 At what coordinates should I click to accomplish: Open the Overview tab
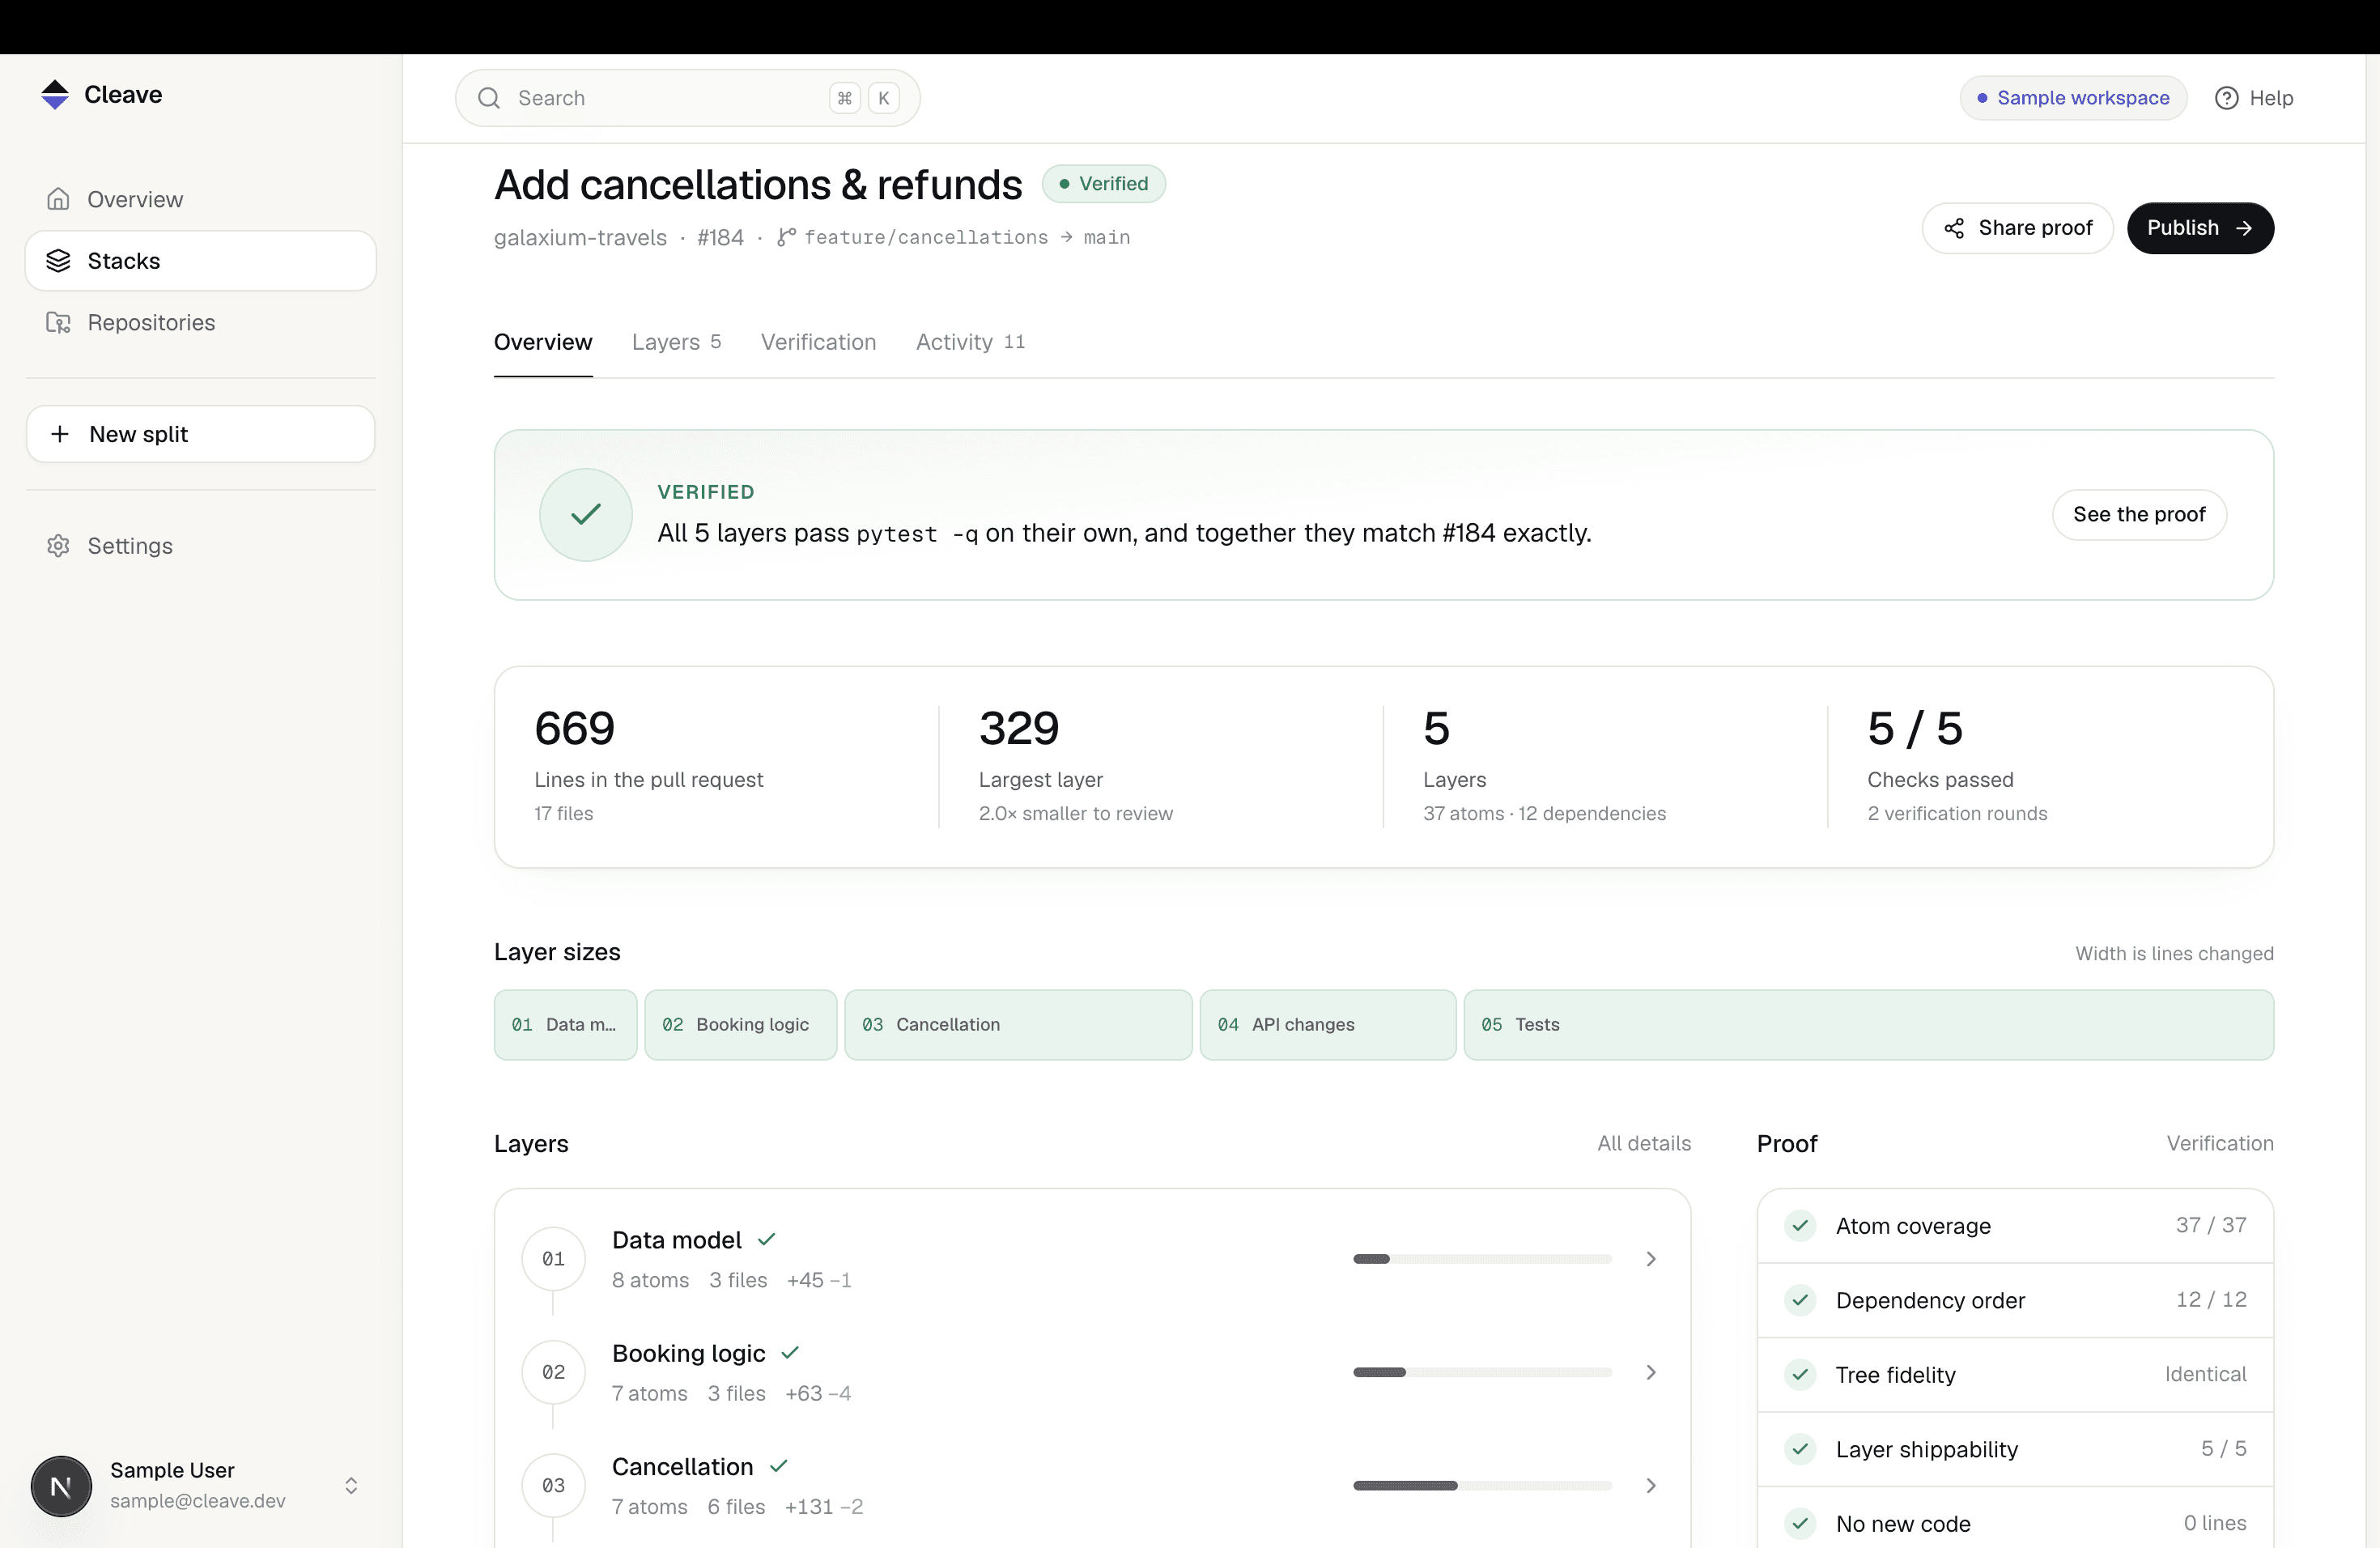pos(543,342)
